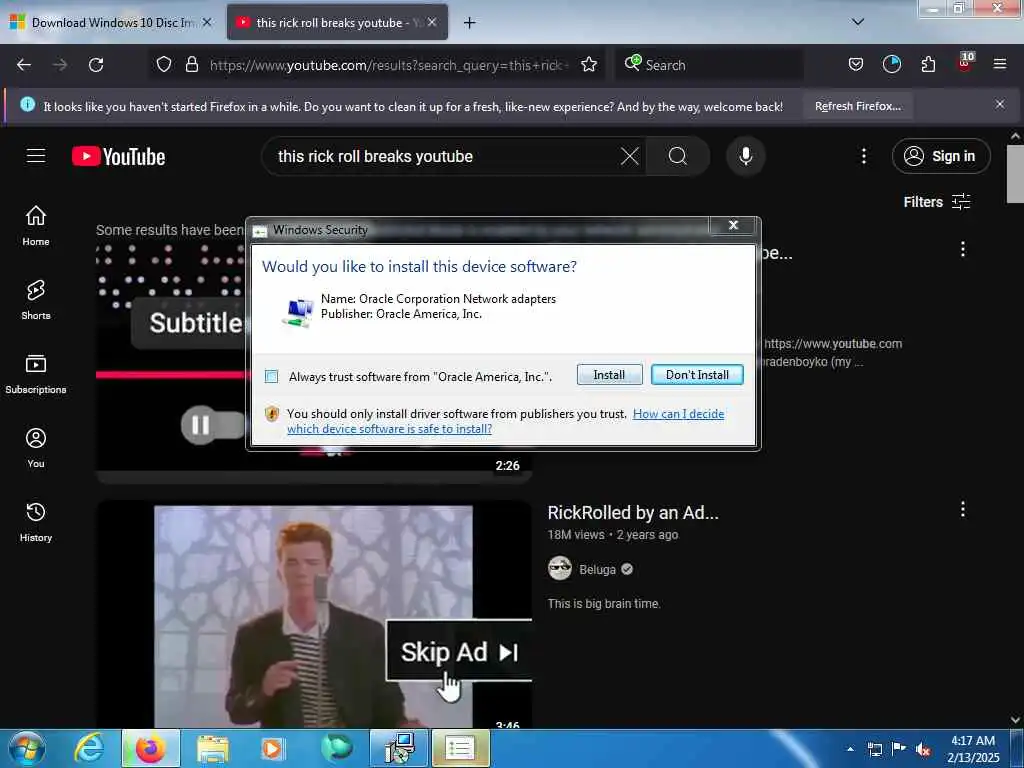Image resolution: width=1024 pixels, height=768 pixels.
Task: Click Install in Windows Security dialog
Action: (x=609, y=375)
